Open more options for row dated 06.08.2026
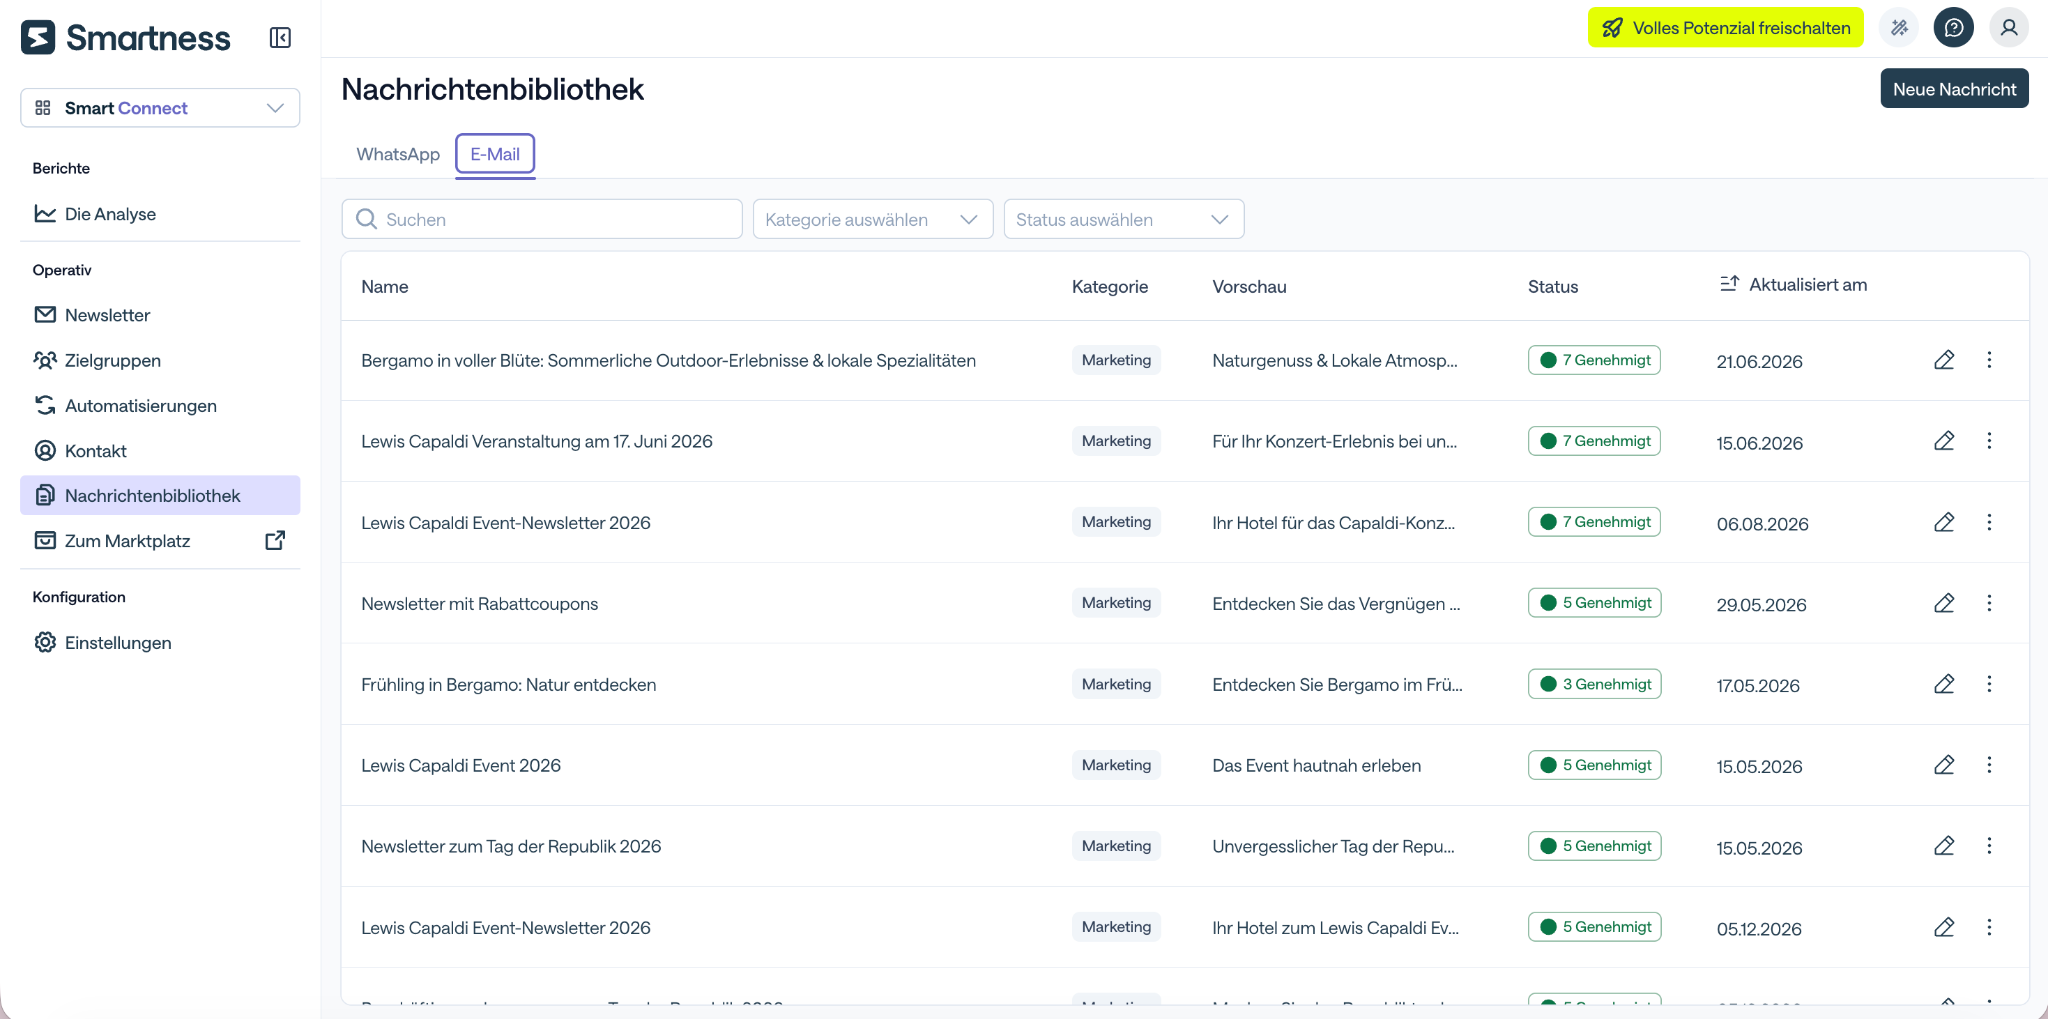Image resolution: width=2048 pixels, height=1019 pixels. pyautogui.click(x=1989, y=522)
